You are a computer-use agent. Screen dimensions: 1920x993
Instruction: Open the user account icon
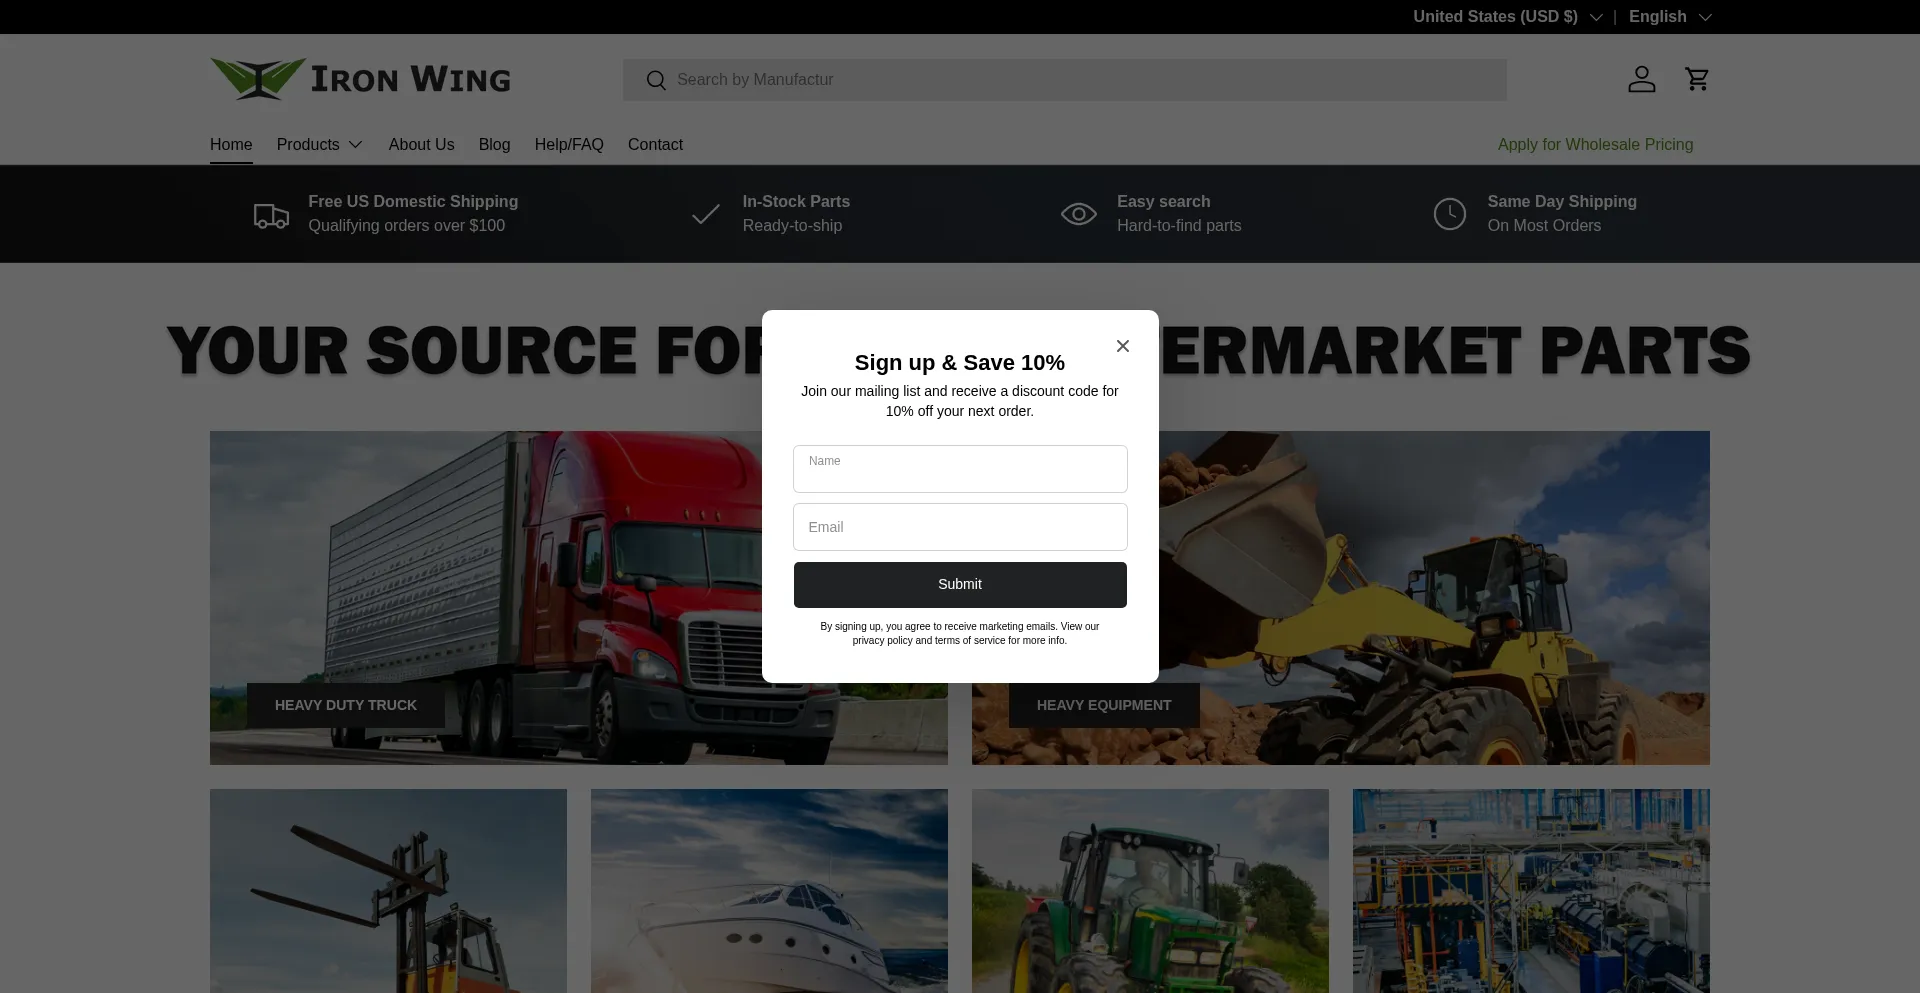1641,79
